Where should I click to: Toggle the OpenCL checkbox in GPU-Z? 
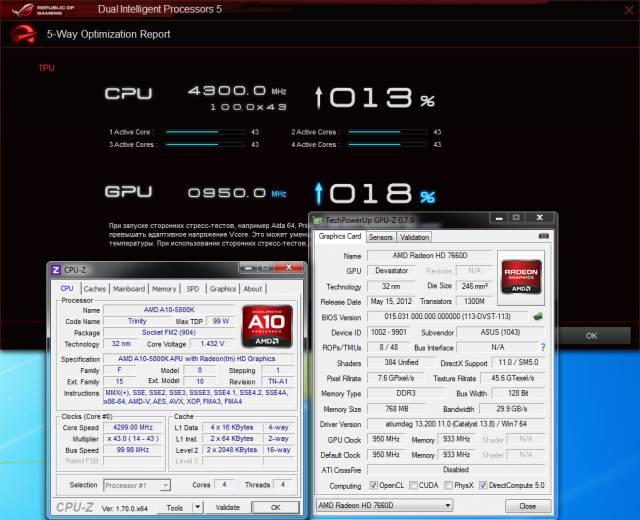(373, 485)
